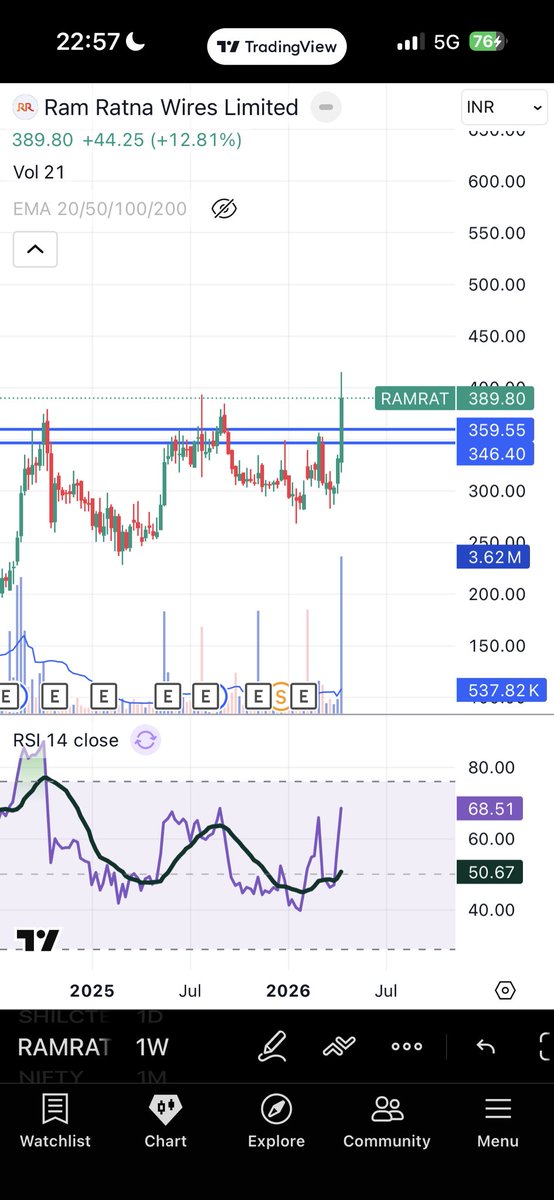
Task: Tap the E earnings marker right of S
Action: pos(305,695)
